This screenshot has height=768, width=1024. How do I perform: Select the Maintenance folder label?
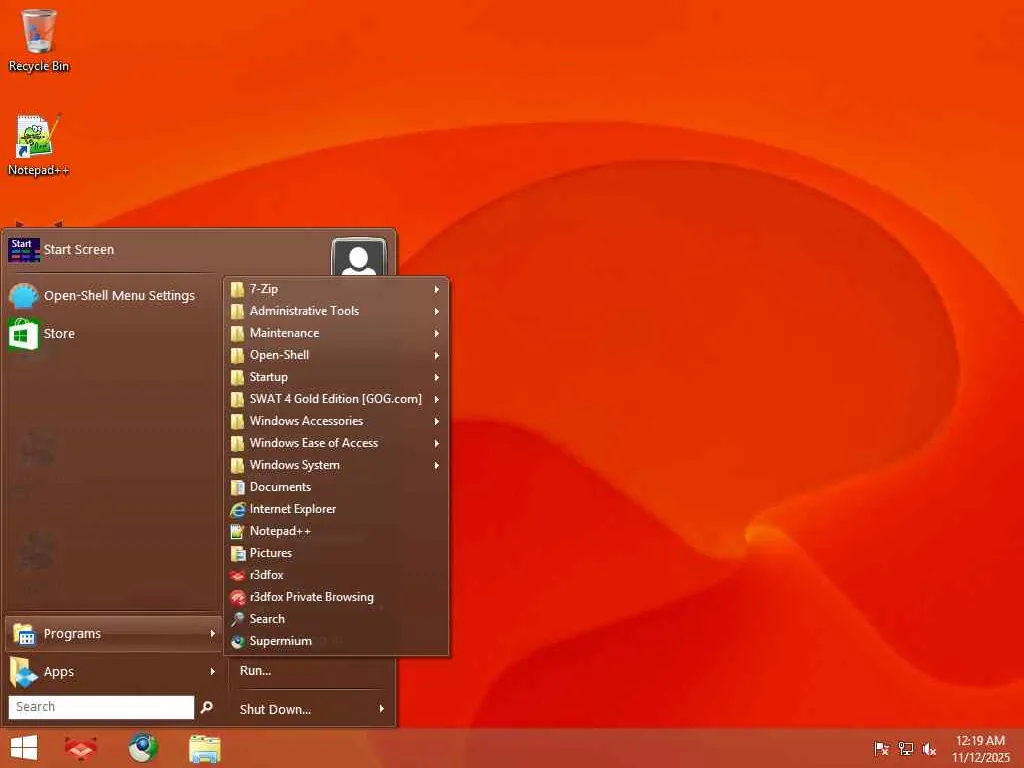pos(285,332)
